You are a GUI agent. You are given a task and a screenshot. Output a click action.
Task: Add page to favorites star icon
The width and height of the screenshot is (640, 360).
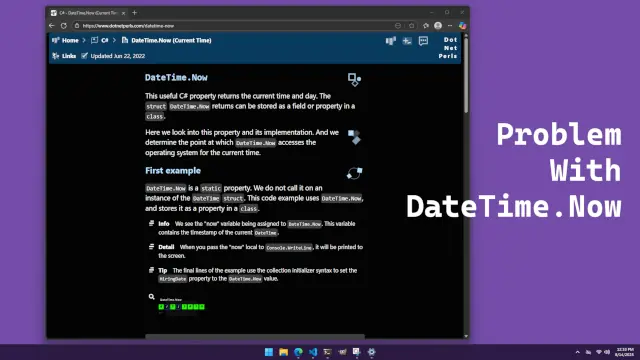coord(411,26)
